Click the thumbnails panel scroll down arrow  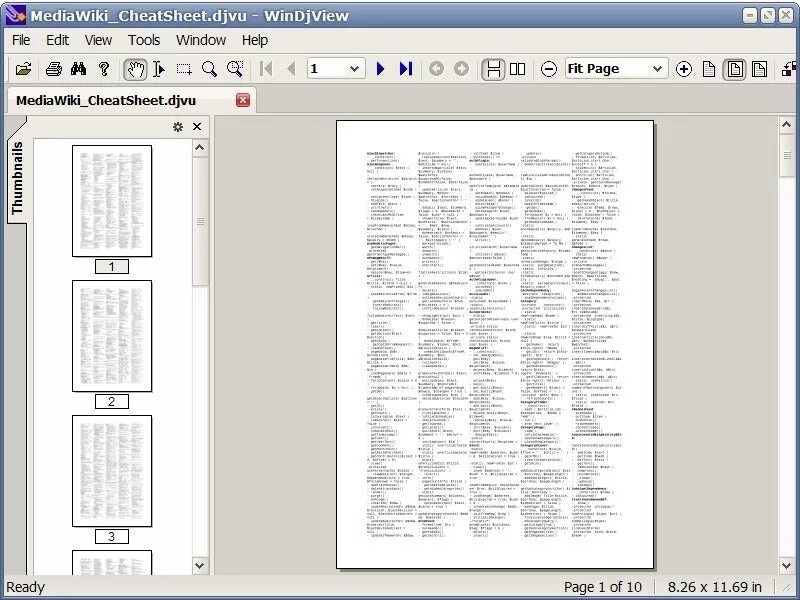(x=199, y=565)
